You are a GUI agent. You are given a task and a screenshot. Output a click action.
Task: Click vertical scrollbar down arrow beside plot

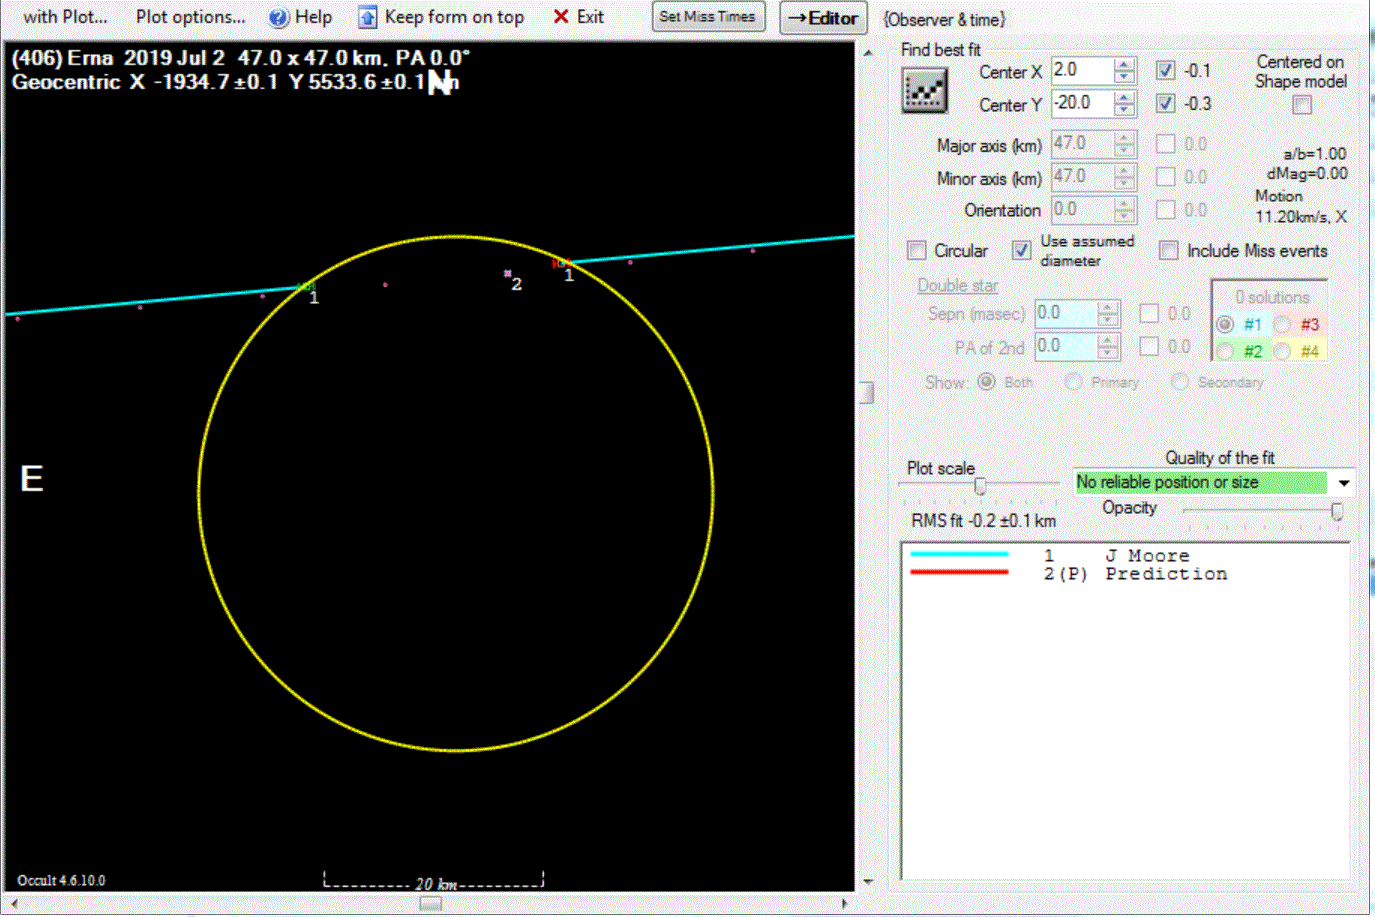coord(867,881)
